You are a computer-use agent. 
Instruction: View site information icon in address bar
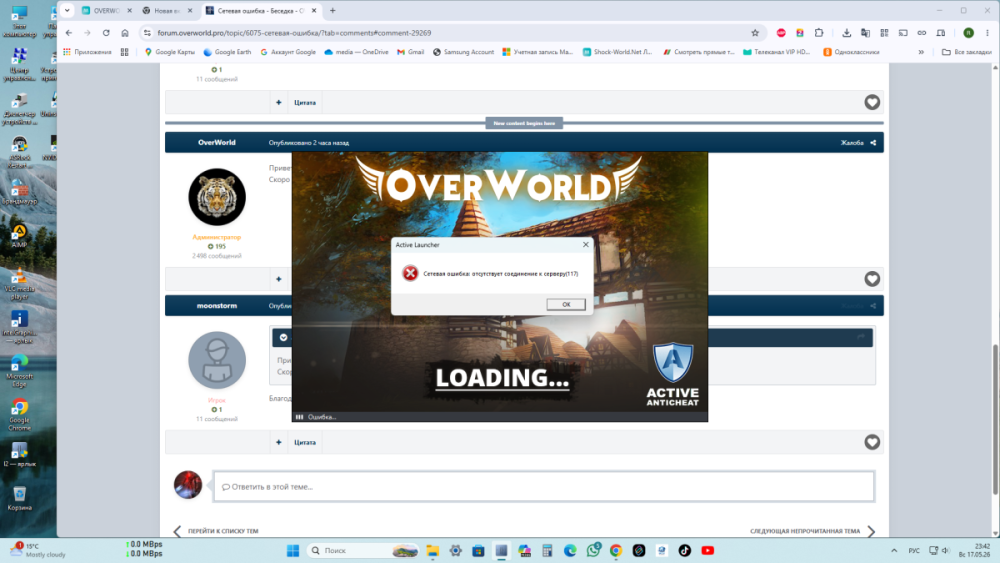(x=147, y=33)
